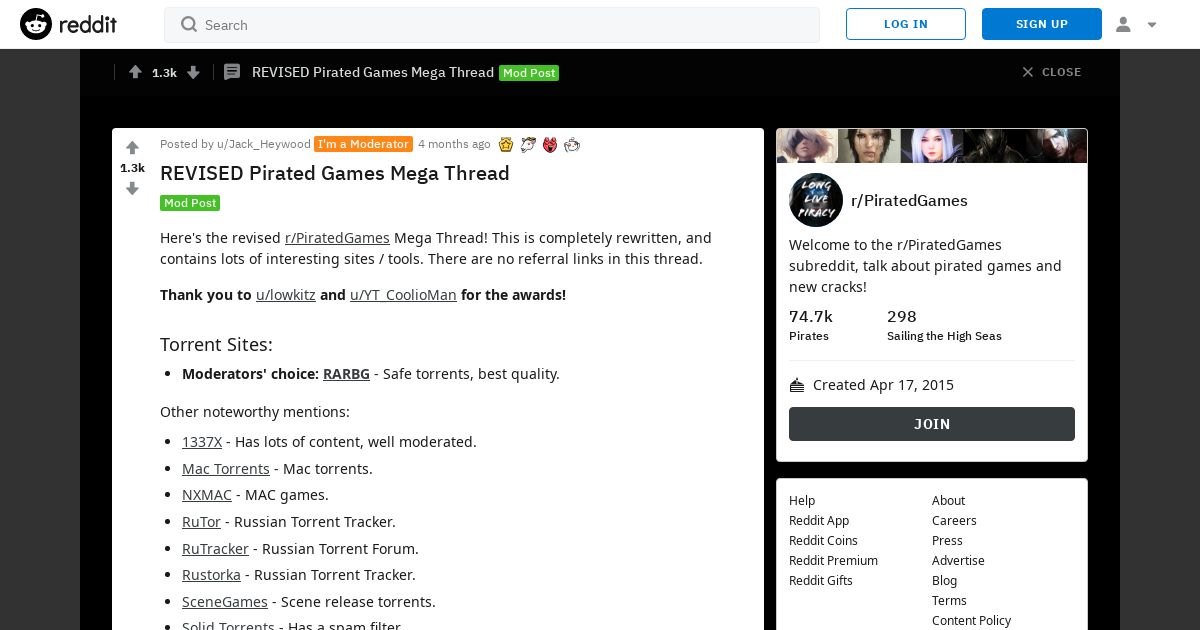The width and height of the screenshot is (1200, 630).
Task: Click the JOIN community button
Action: pos(932,424)
